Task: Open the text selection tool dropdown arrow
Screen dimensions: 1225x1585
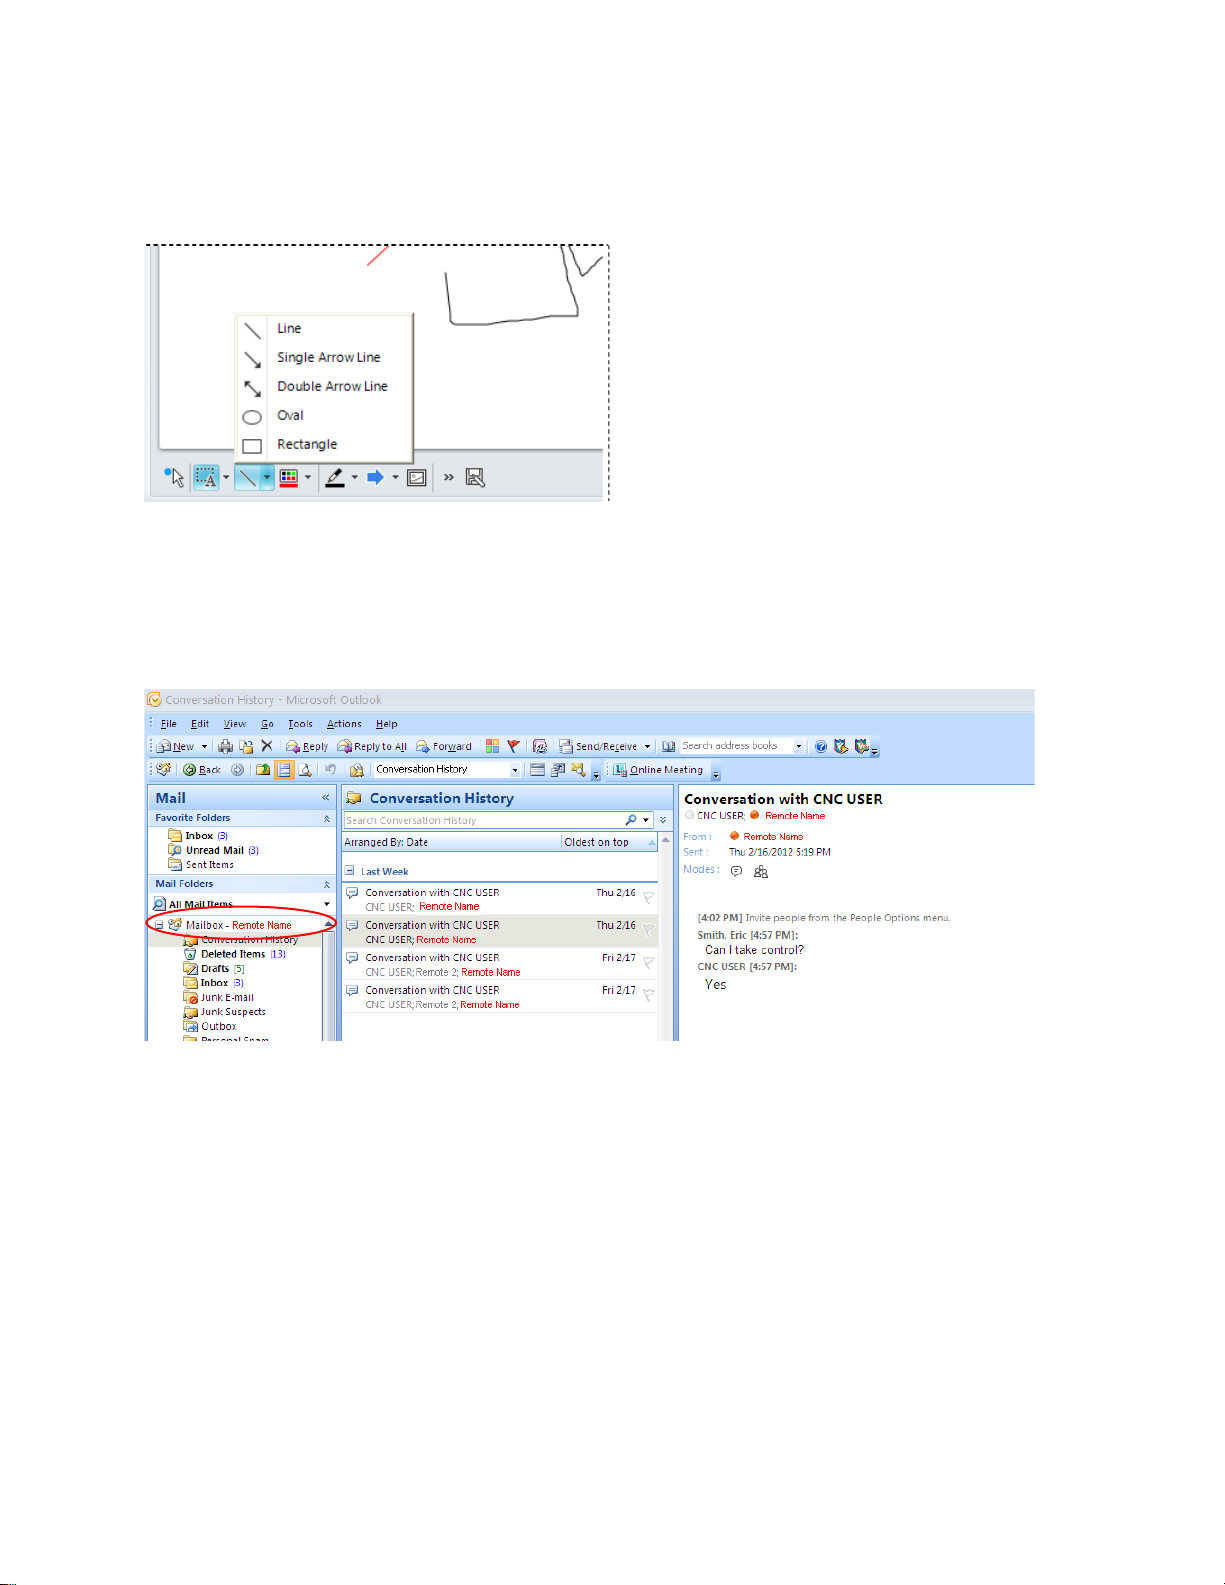Action: pyautogui.click(x=226, y=477)
